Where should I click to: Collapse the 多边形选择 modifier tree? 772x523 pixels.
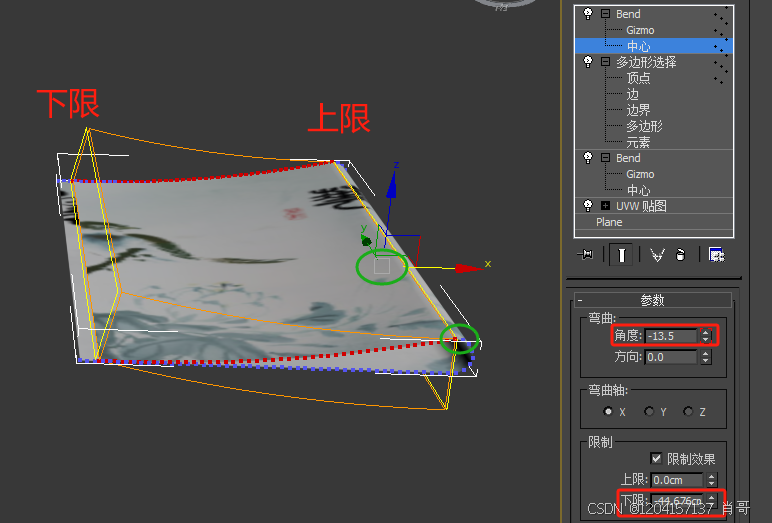(x=606, y=62)
